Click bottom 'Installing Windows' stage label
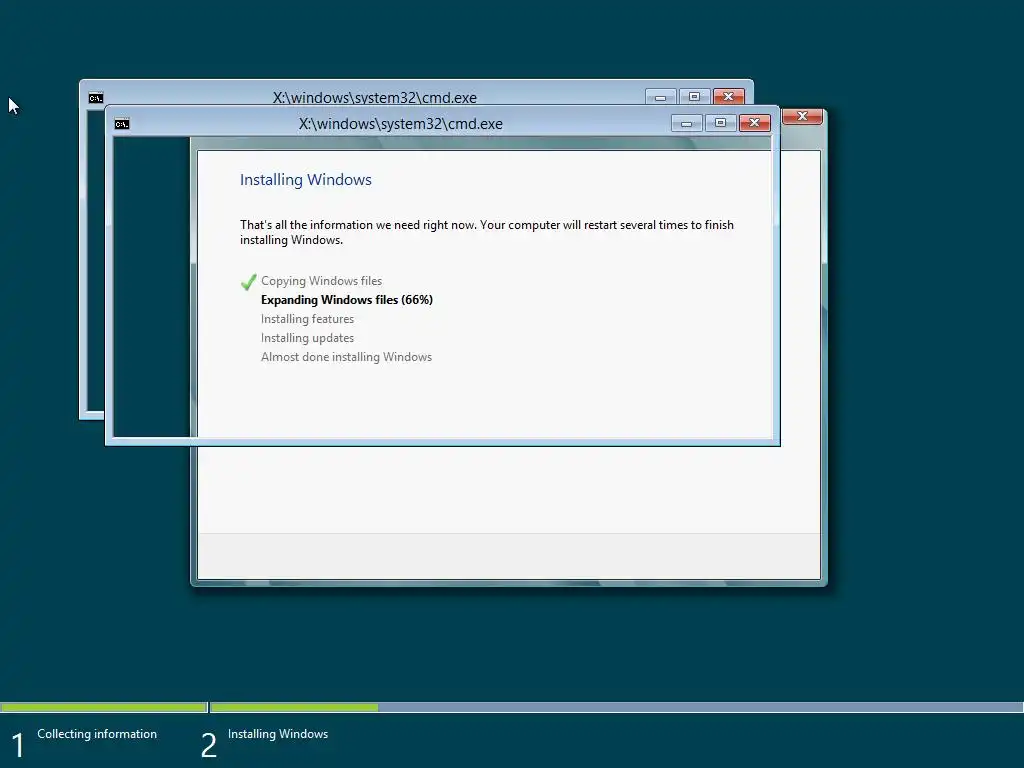The height and width of the screenshot is (768, 1024). (278, 734)
